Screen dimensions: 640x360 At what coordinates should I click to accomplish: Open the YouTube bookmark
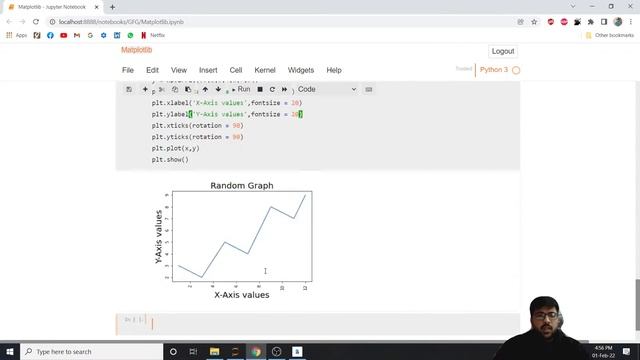tap(64, 36)
